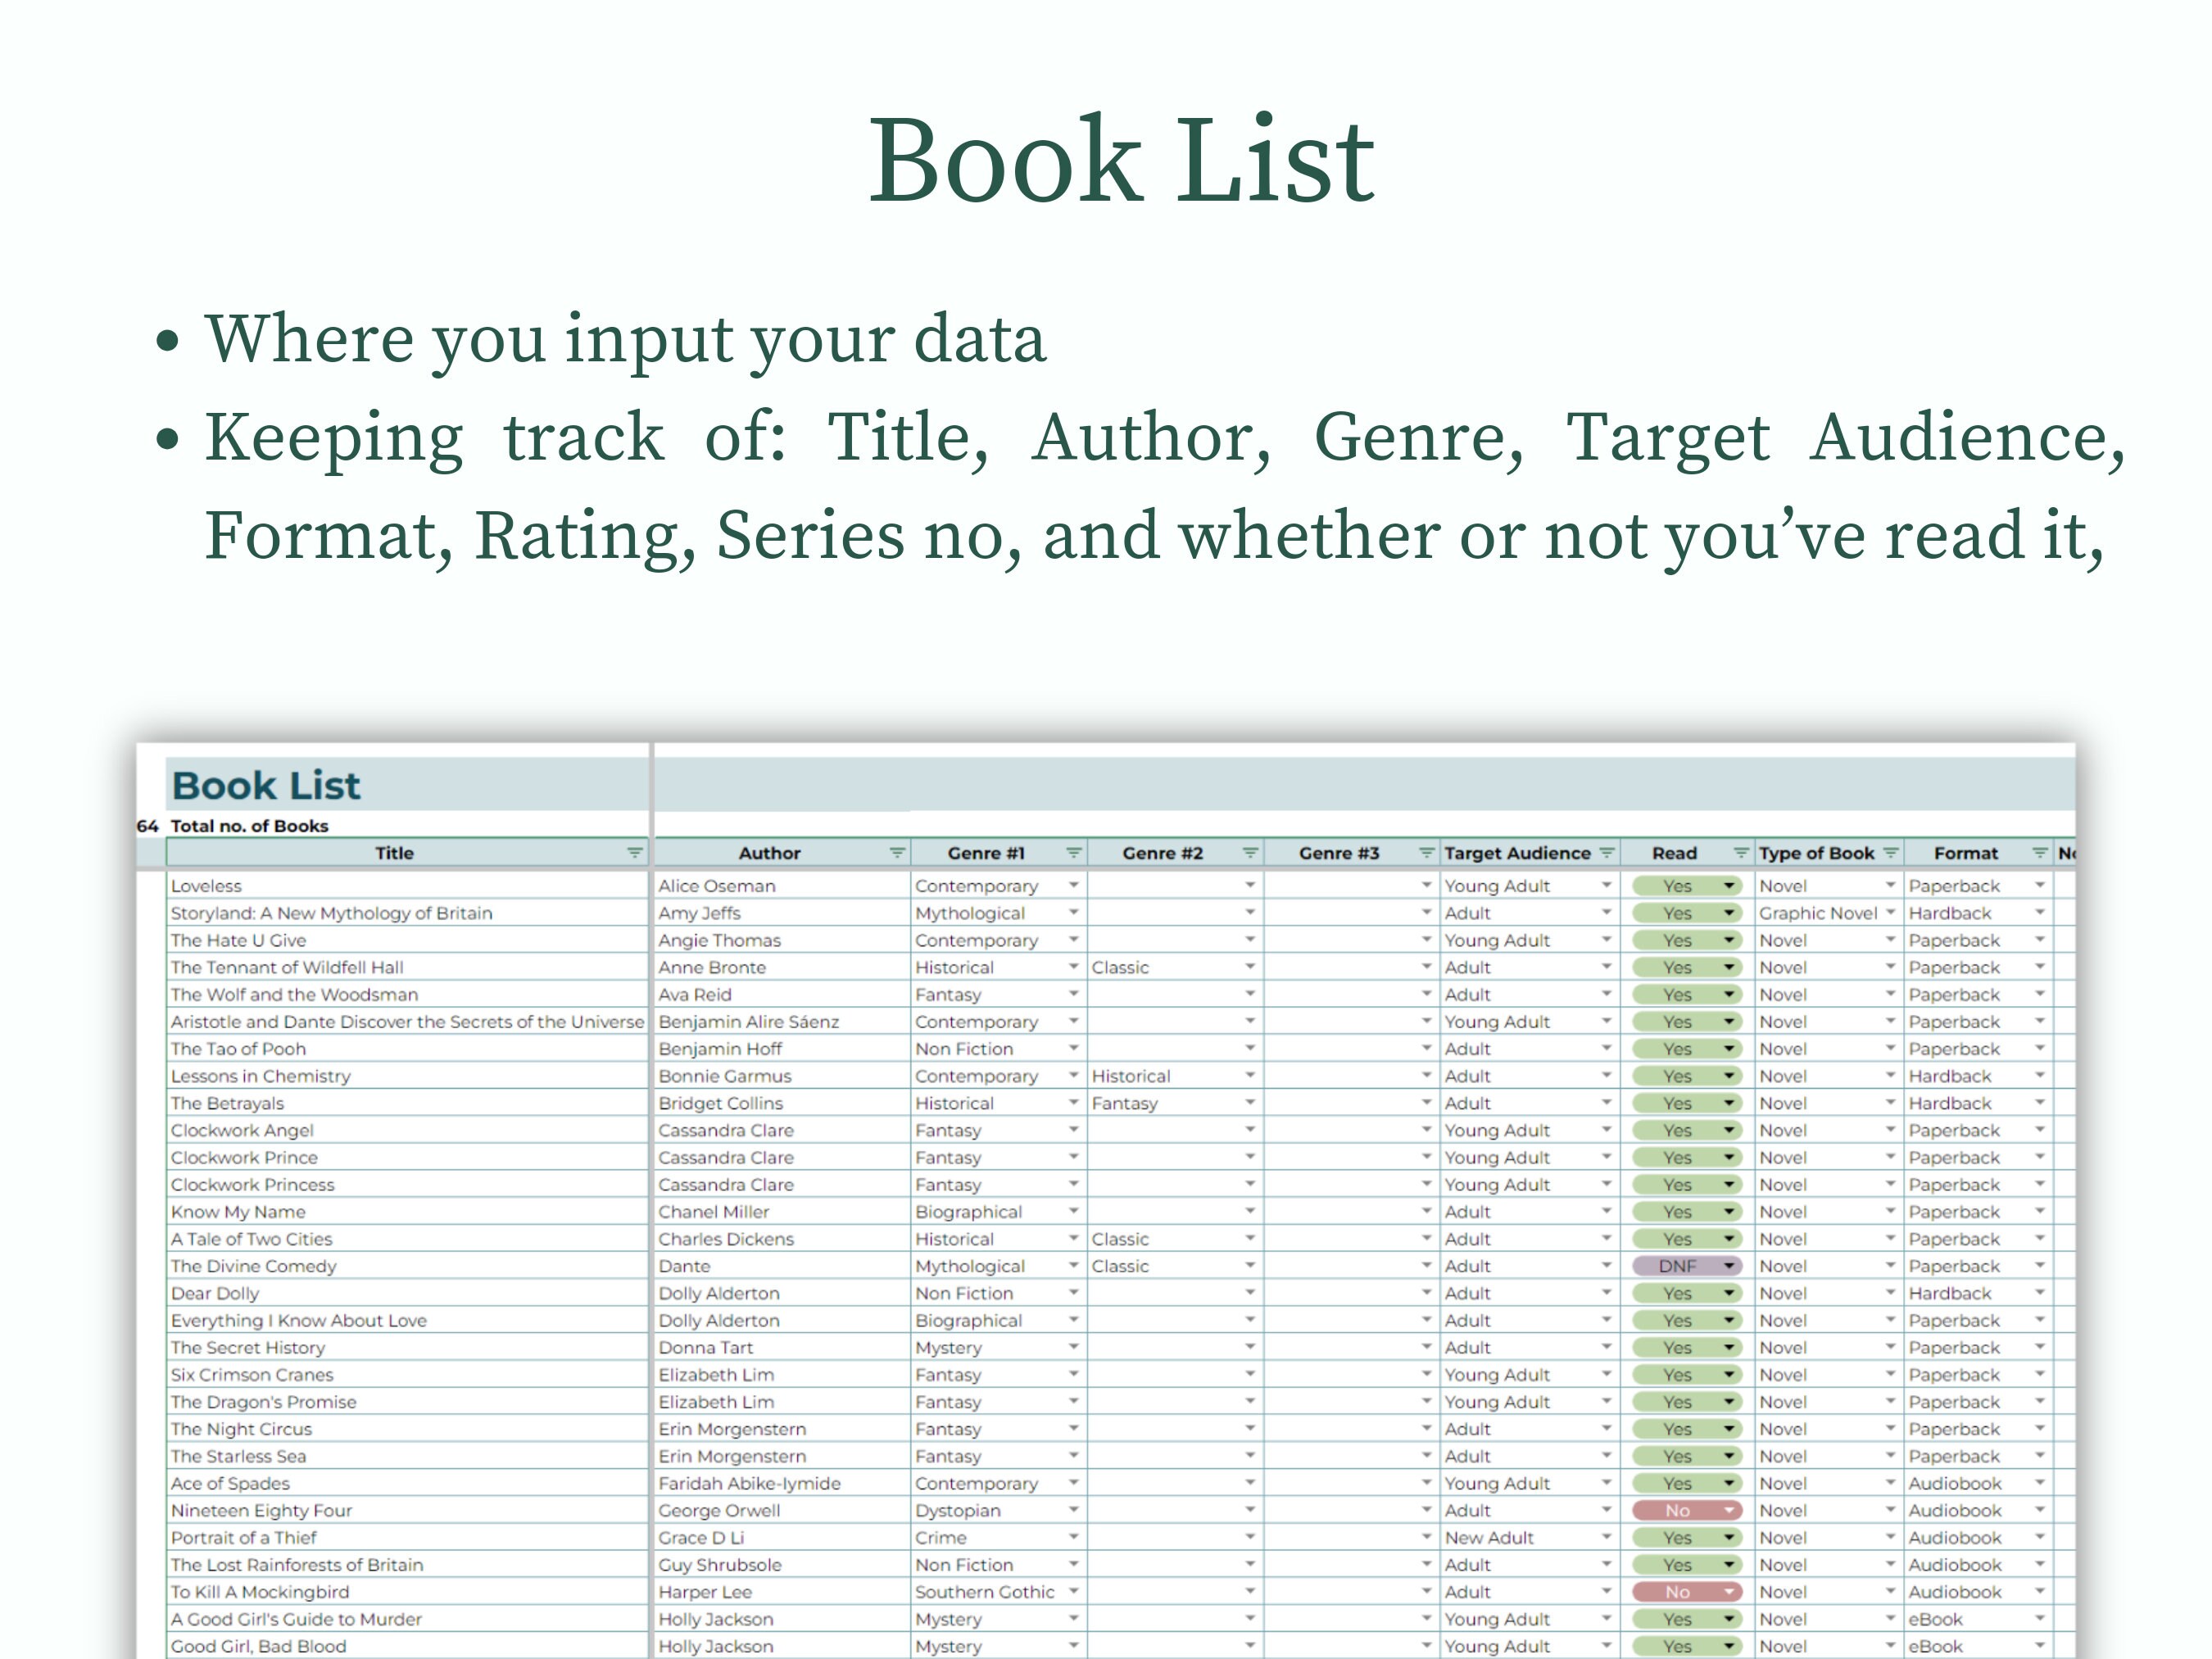
Task: Open Target Audience dropdown for The Hate U Give
Action: point(1607,940)
